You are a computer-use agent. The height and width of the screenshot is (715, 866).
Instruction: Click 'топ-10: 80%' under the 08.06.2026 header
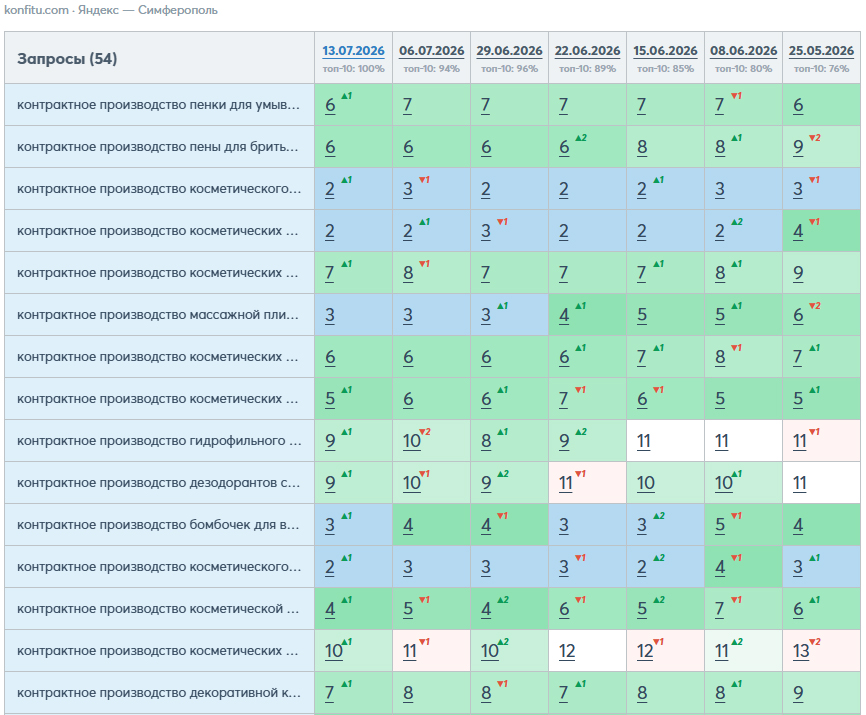(743, 68)
